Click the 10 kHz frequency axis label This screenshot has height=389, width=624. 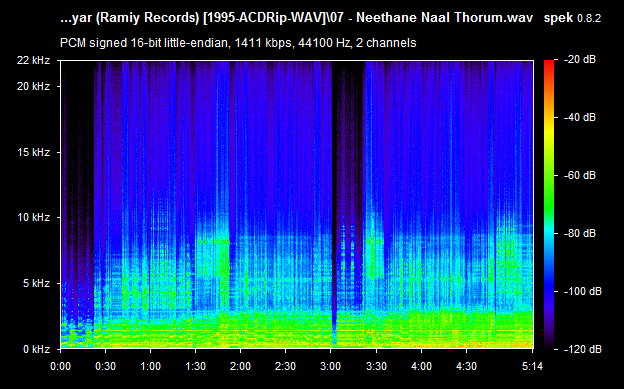(33, 217)
